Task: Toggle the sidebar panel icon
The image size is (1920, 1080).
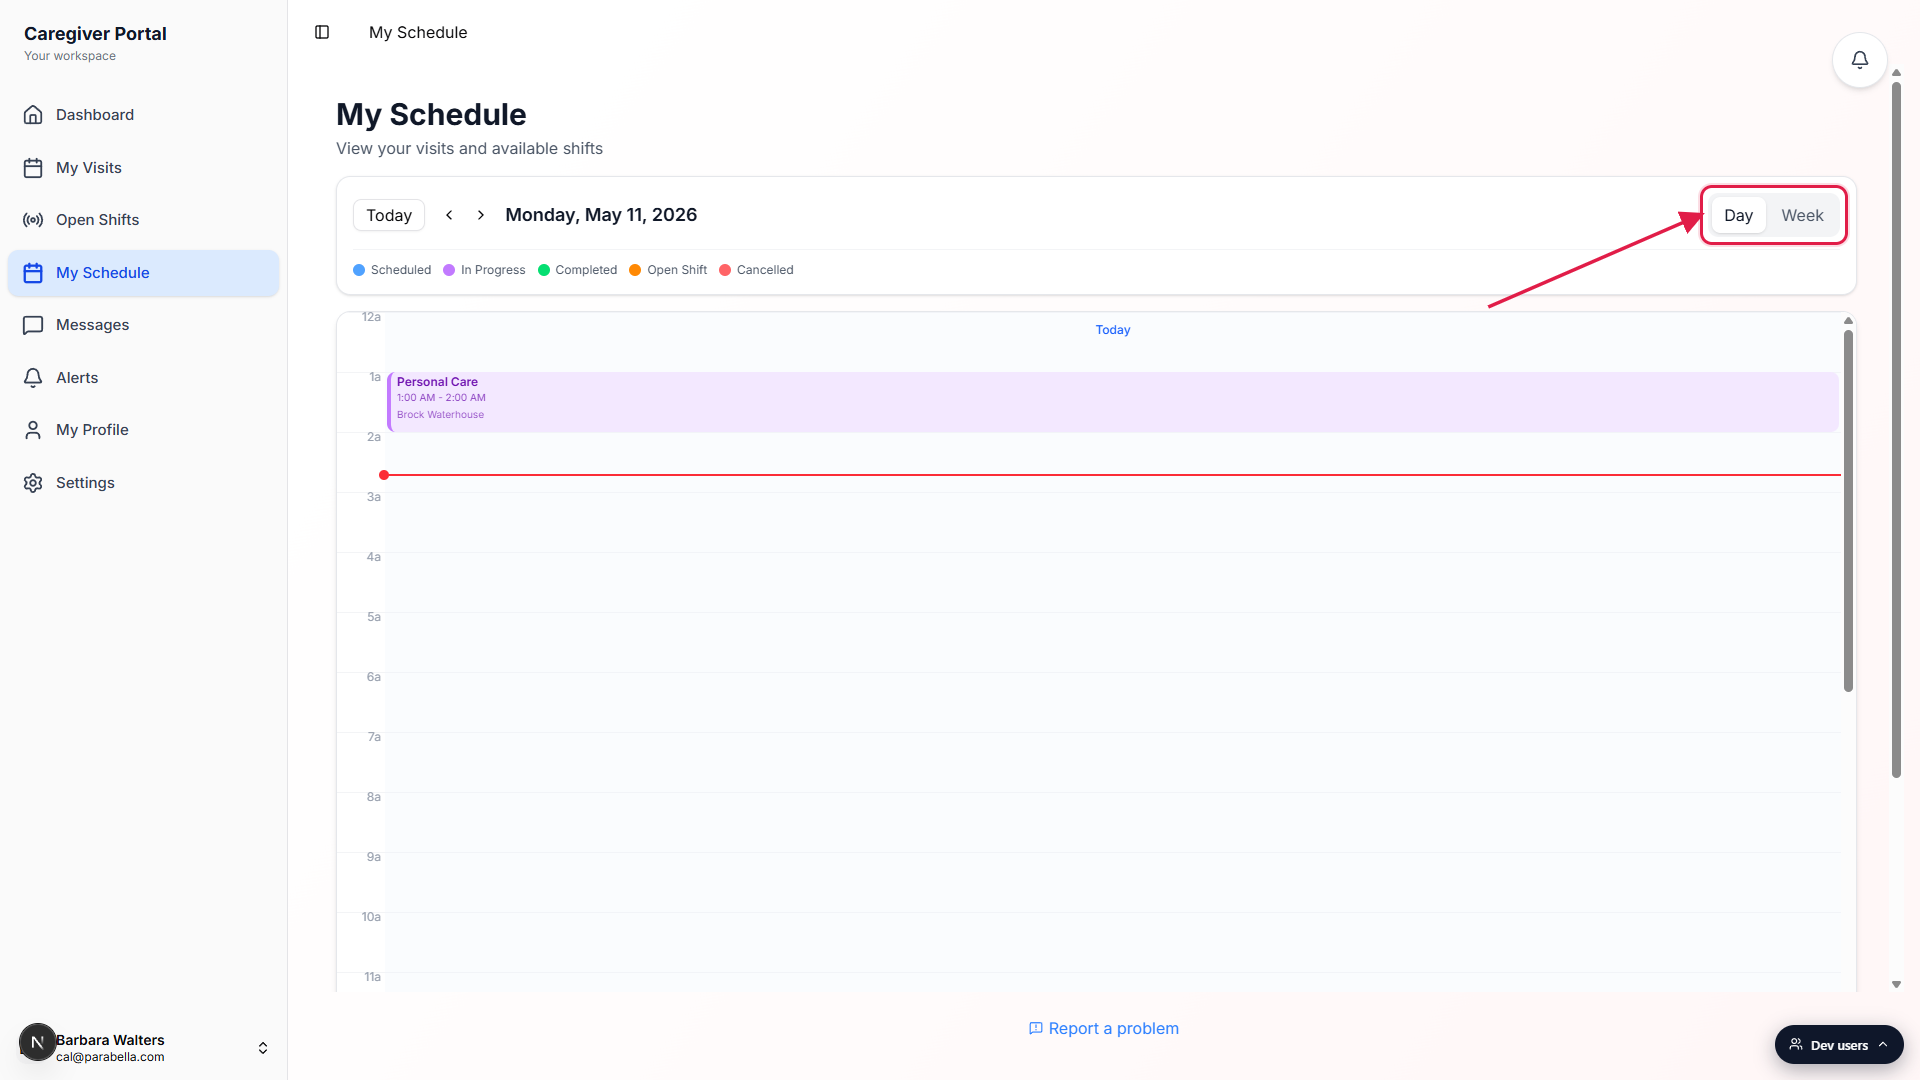Action: (x=322, y=32)
